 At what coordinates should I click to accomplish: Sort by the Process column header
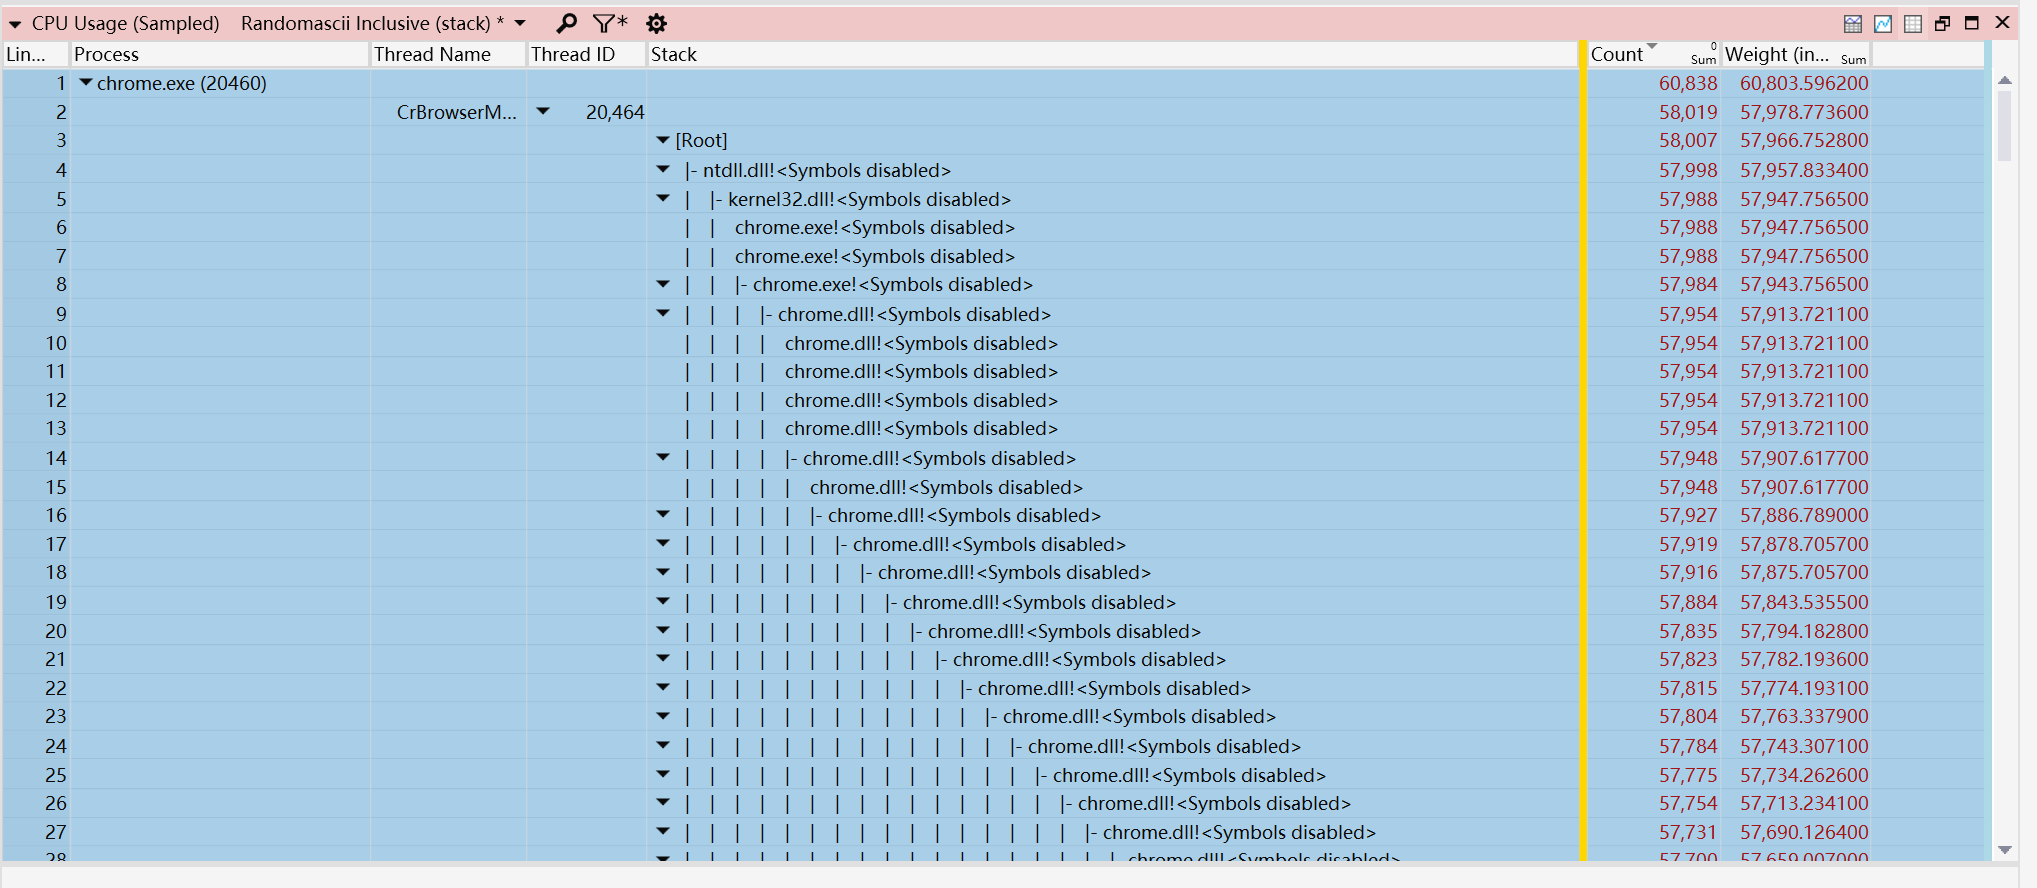point(220,54)
